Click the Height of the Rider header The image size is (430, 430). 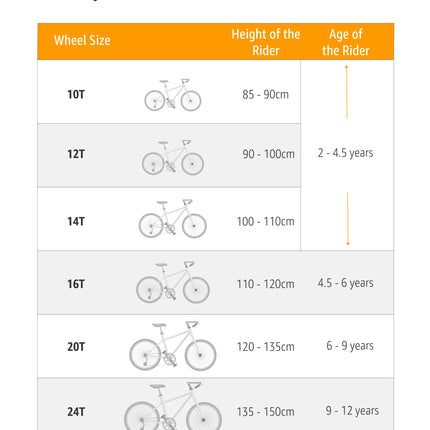(266, 42)
